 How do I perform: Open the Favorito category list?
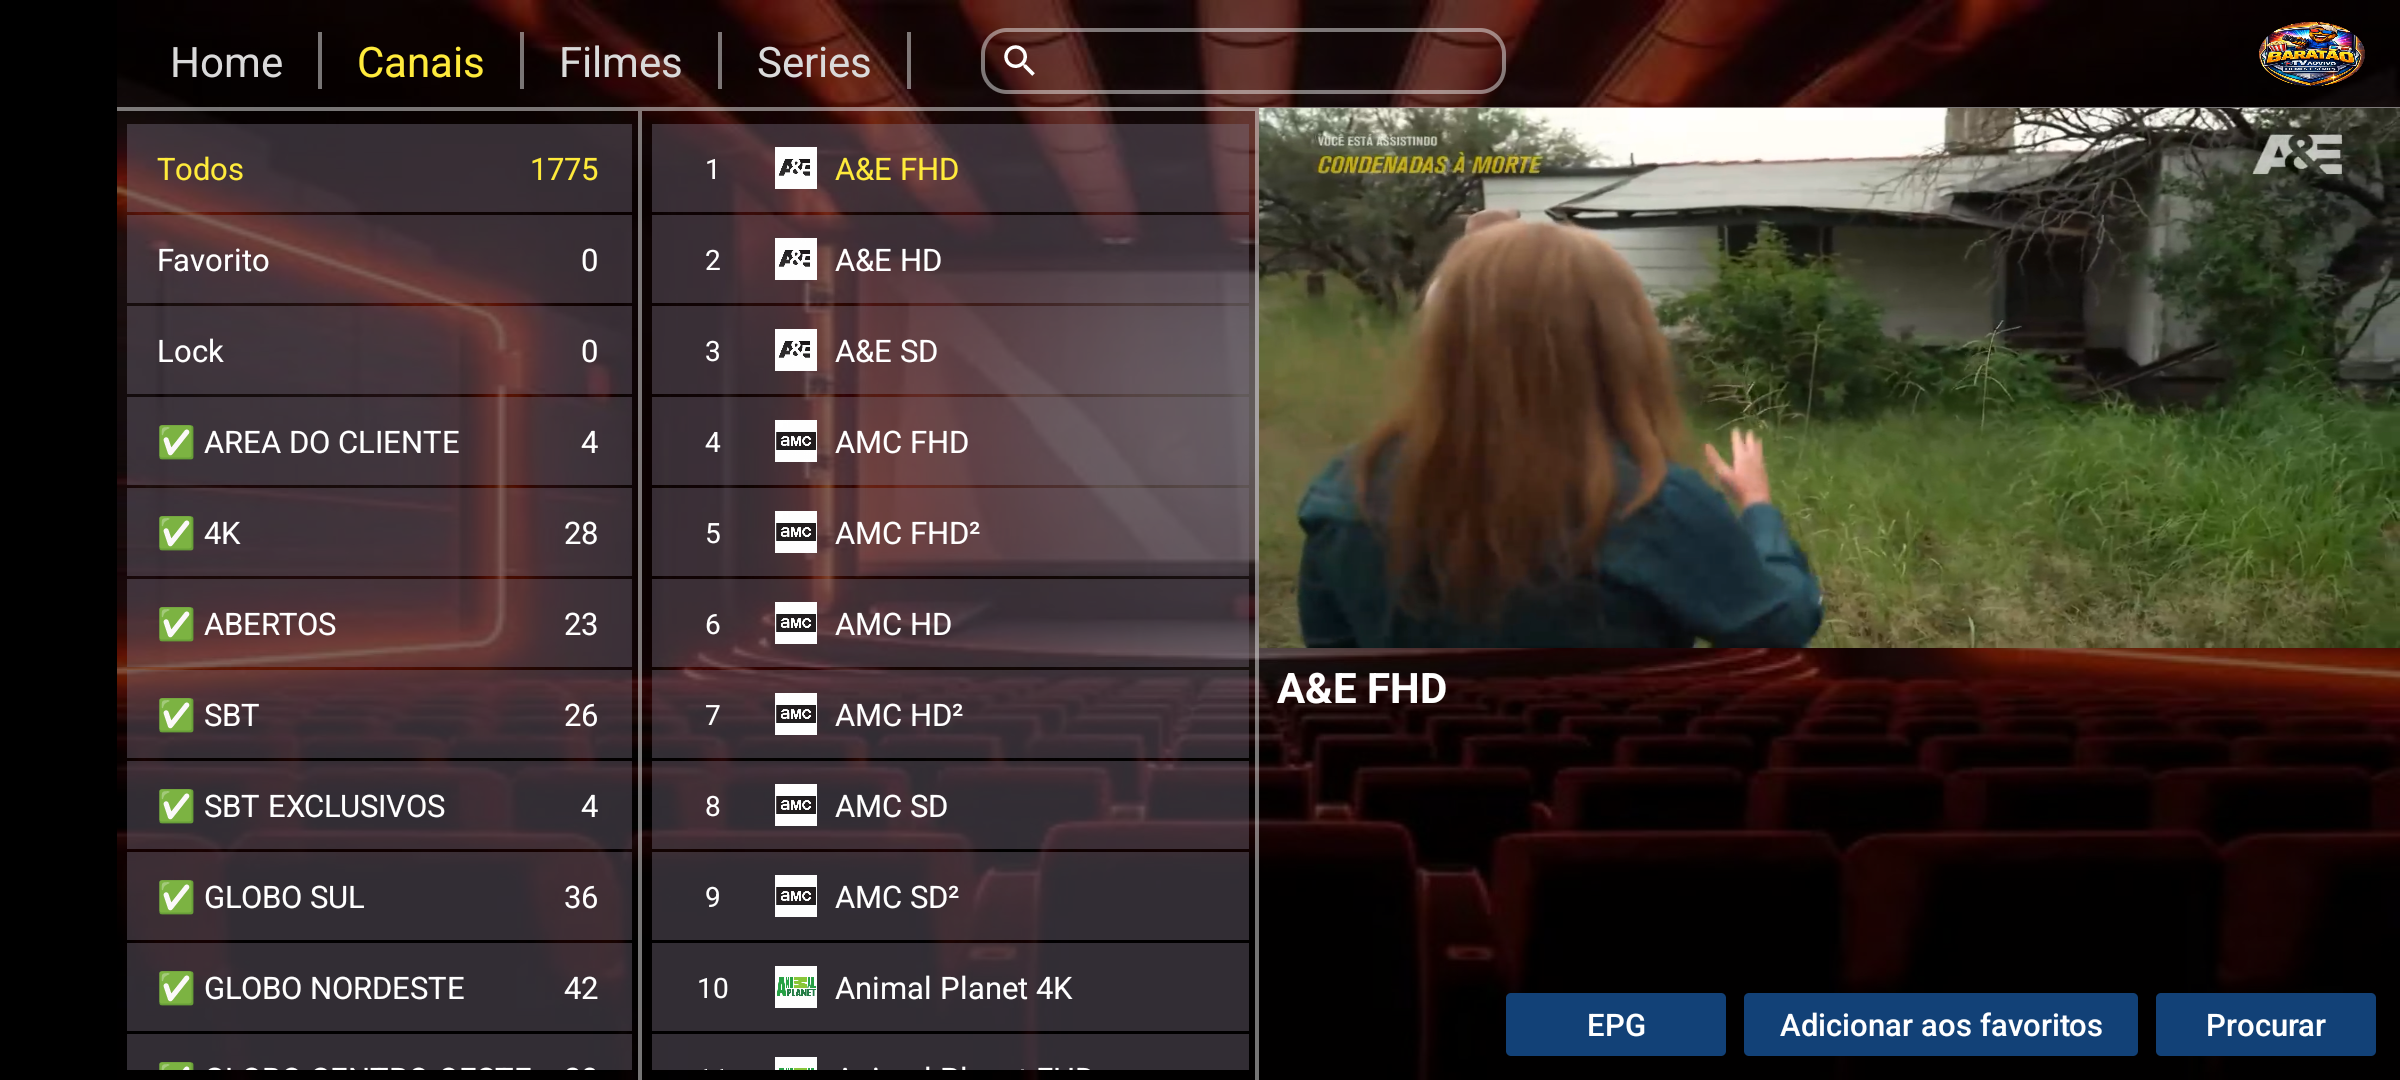pyautogui.click(x=378, y=260)
